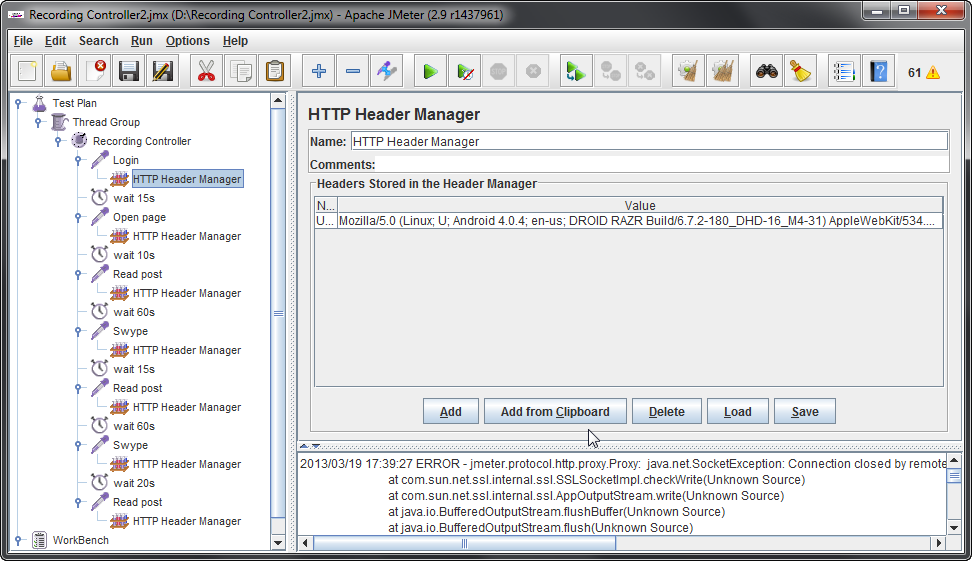
Task: Click the Open folder toolbar icon
Action: click(x=61, y=71)
